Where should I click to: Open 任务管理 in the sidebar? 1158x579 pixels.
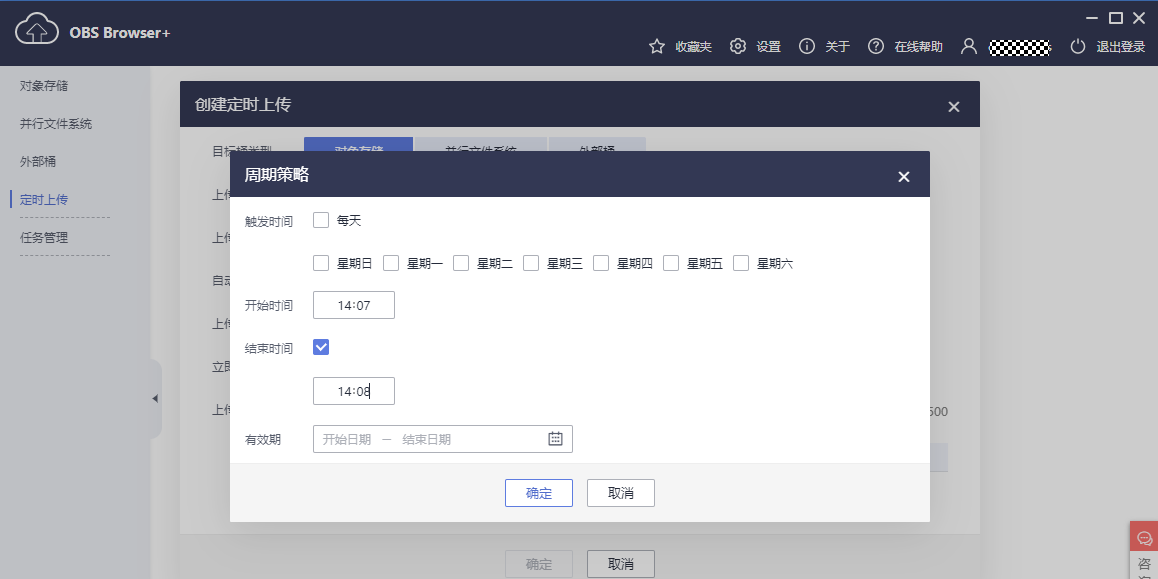tap(44, 238)
